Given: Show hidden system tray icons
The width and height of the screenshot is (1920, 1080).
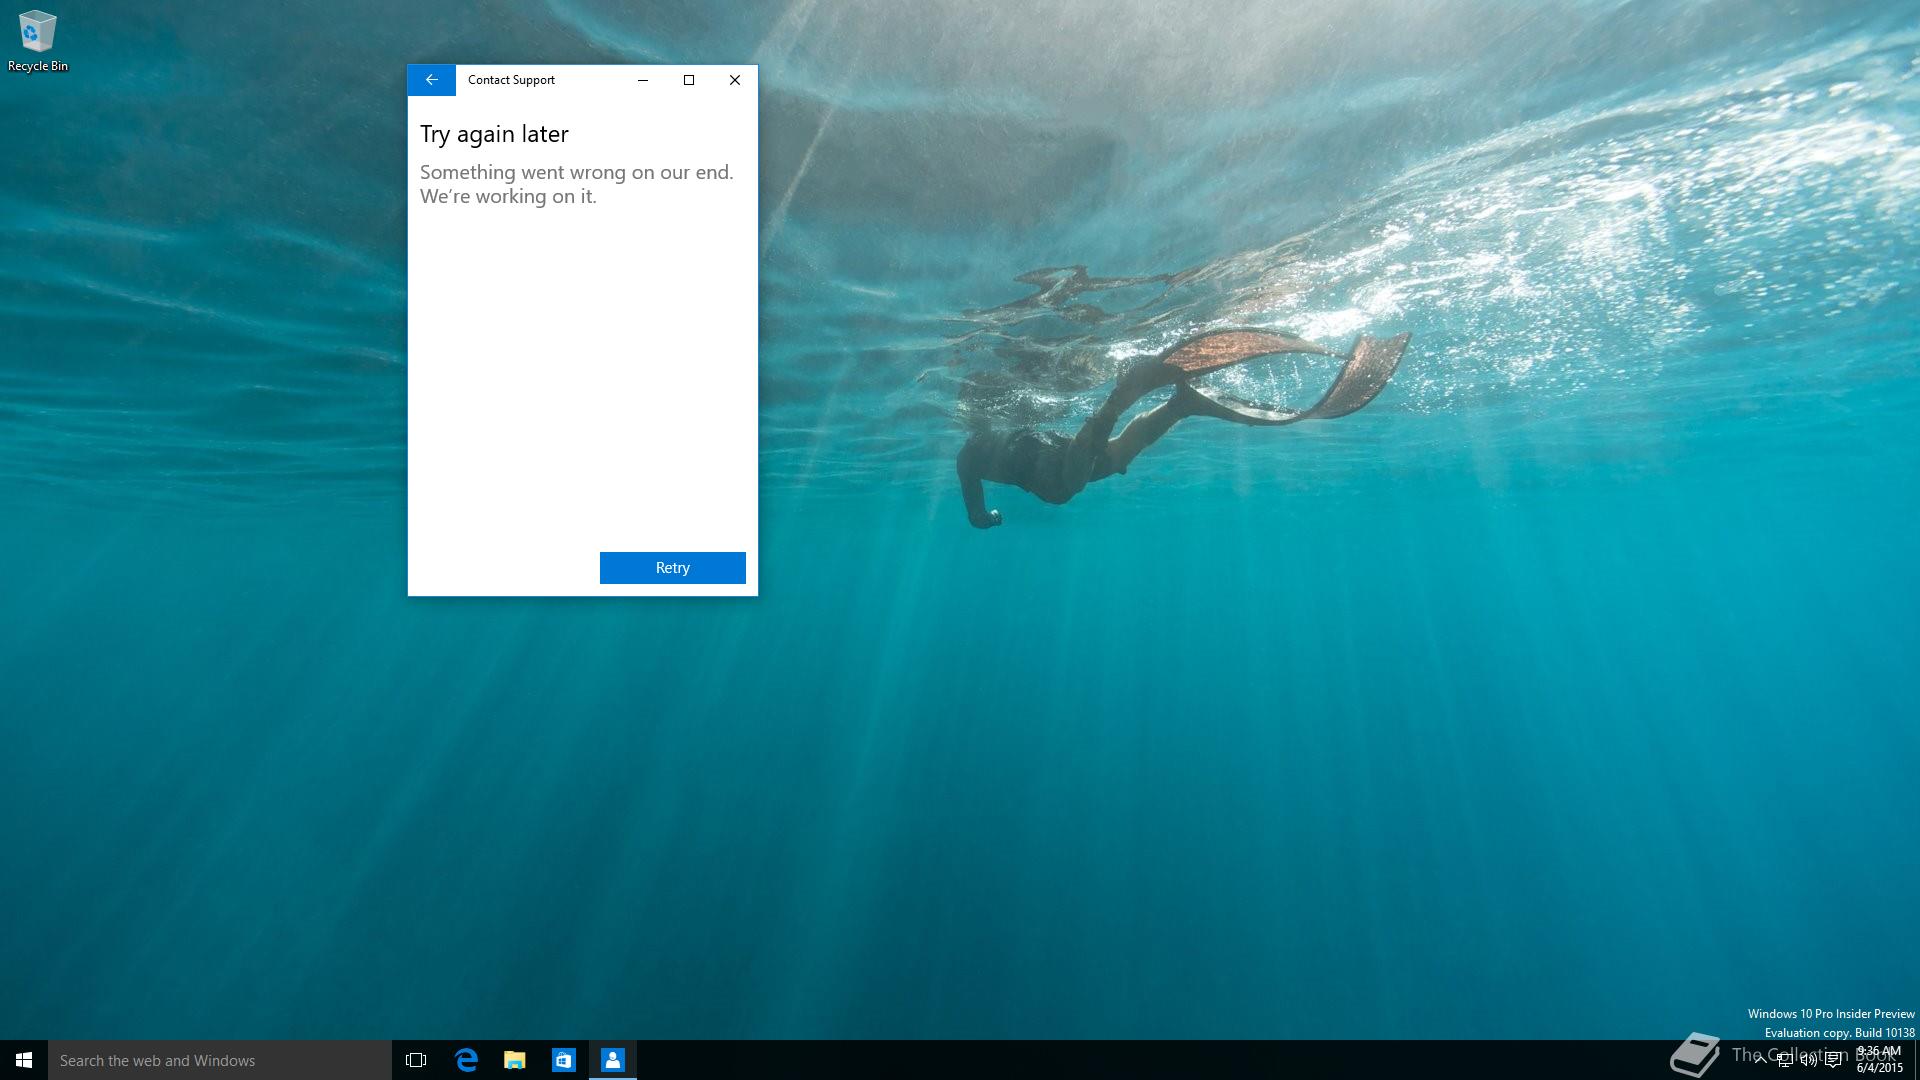Looking at the screenshot, I should [x=1761, y=1060].
